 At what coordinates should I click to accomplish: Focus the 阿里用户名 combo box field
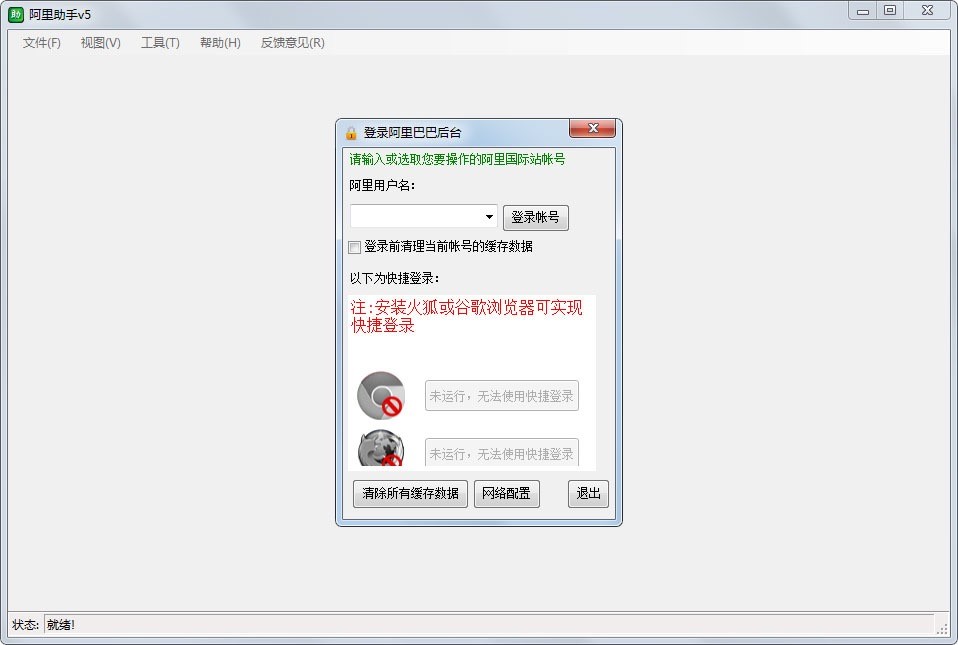[x=423, y=217]
